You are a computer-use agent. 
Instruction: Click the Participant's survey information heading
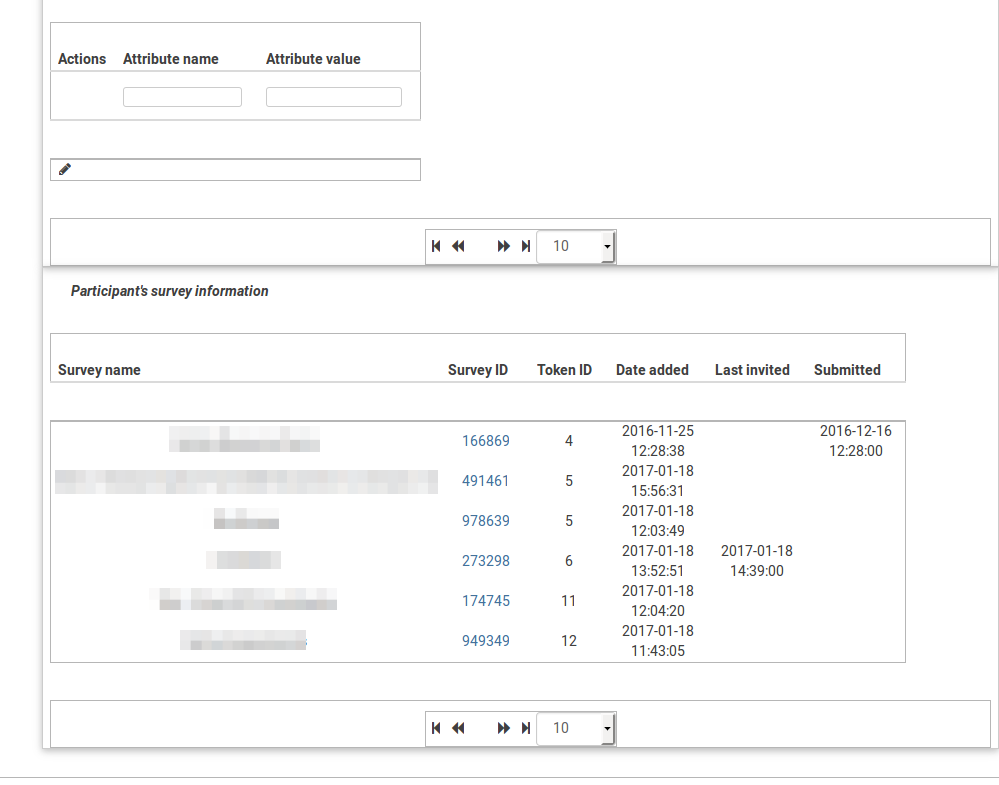[169, 291]
